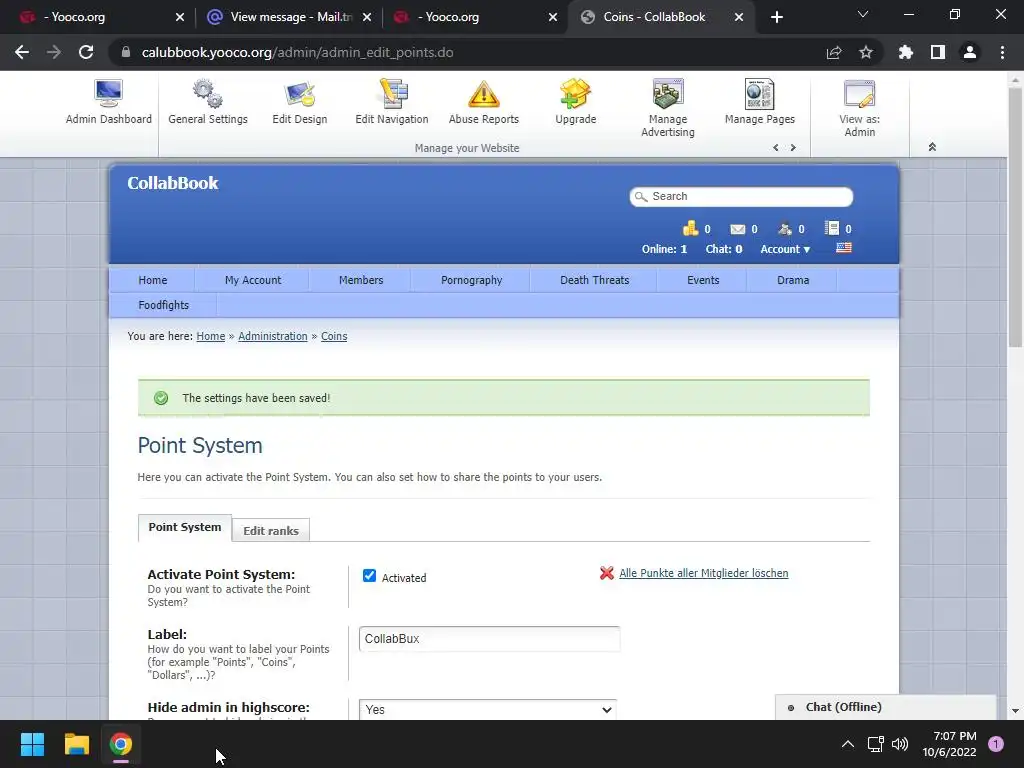Open the Hide admin in highscore dropdown
Image resolution: width=1024 pixels, height=768 pixels.
(487, 709)
